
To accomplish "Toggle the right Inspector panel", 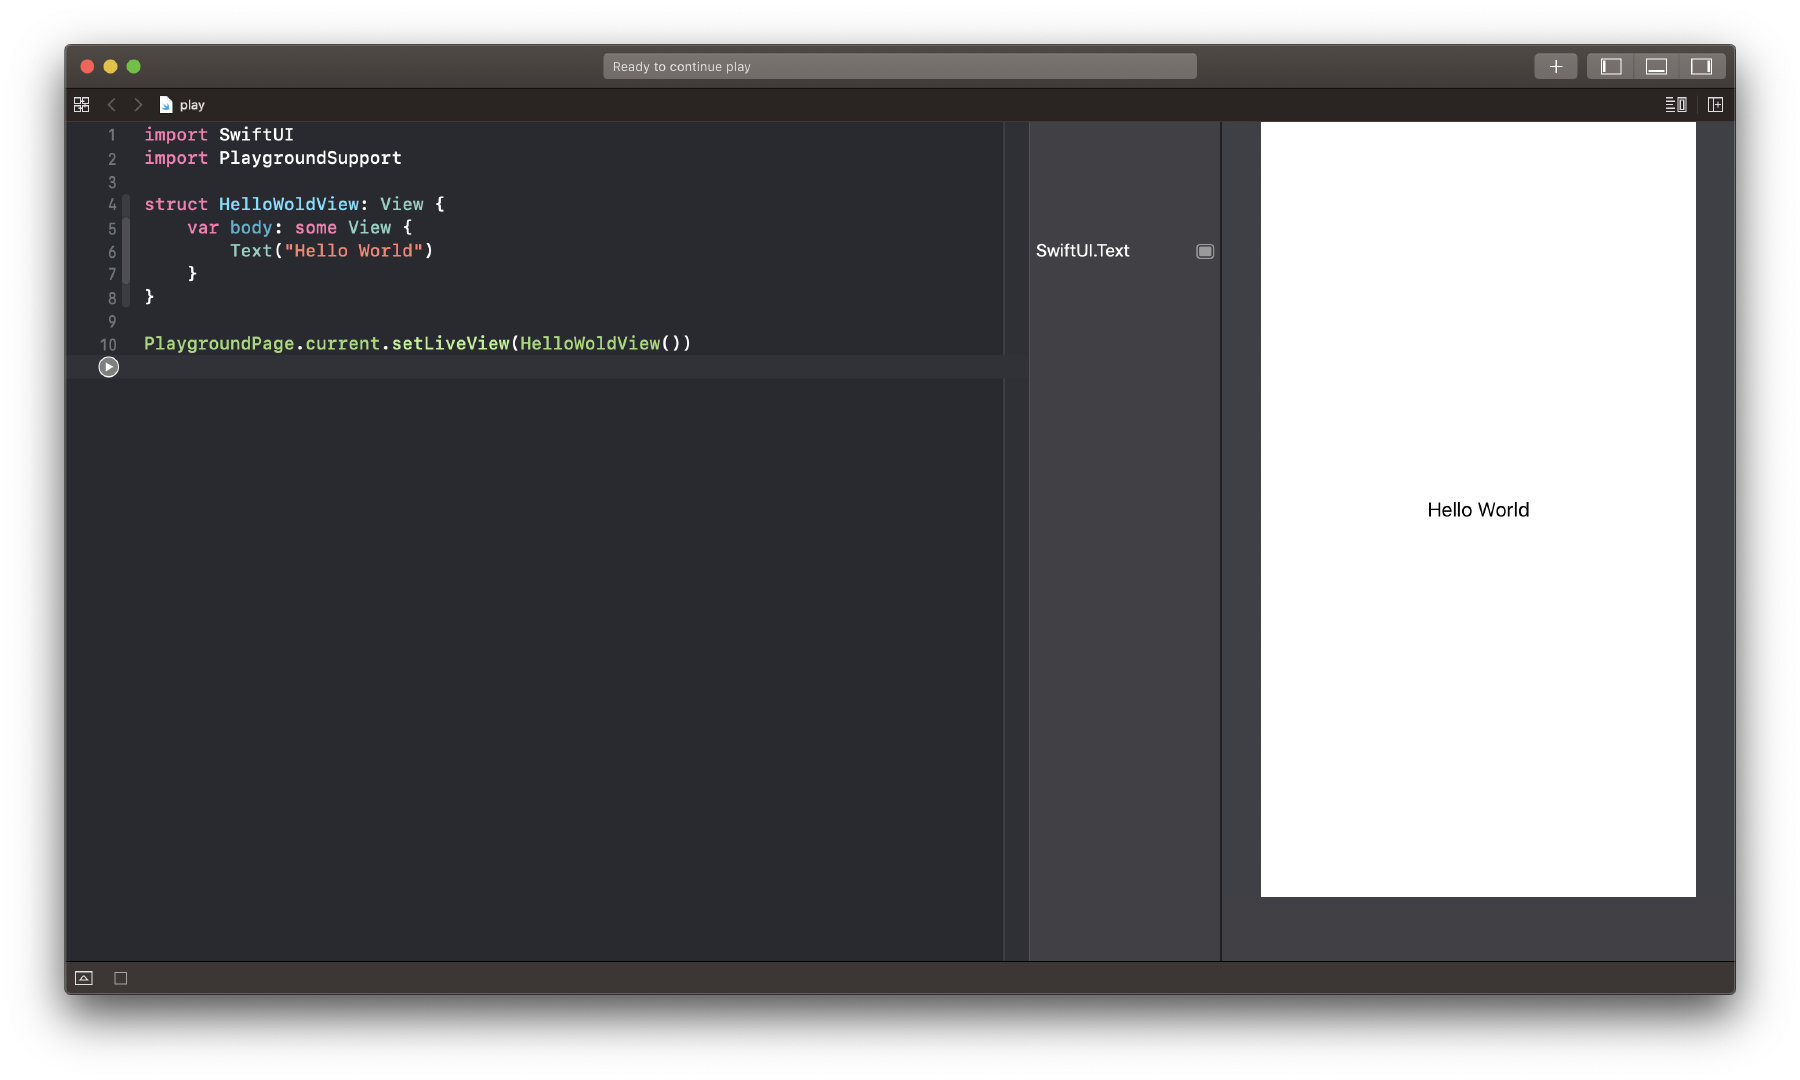I will 1701,66.
